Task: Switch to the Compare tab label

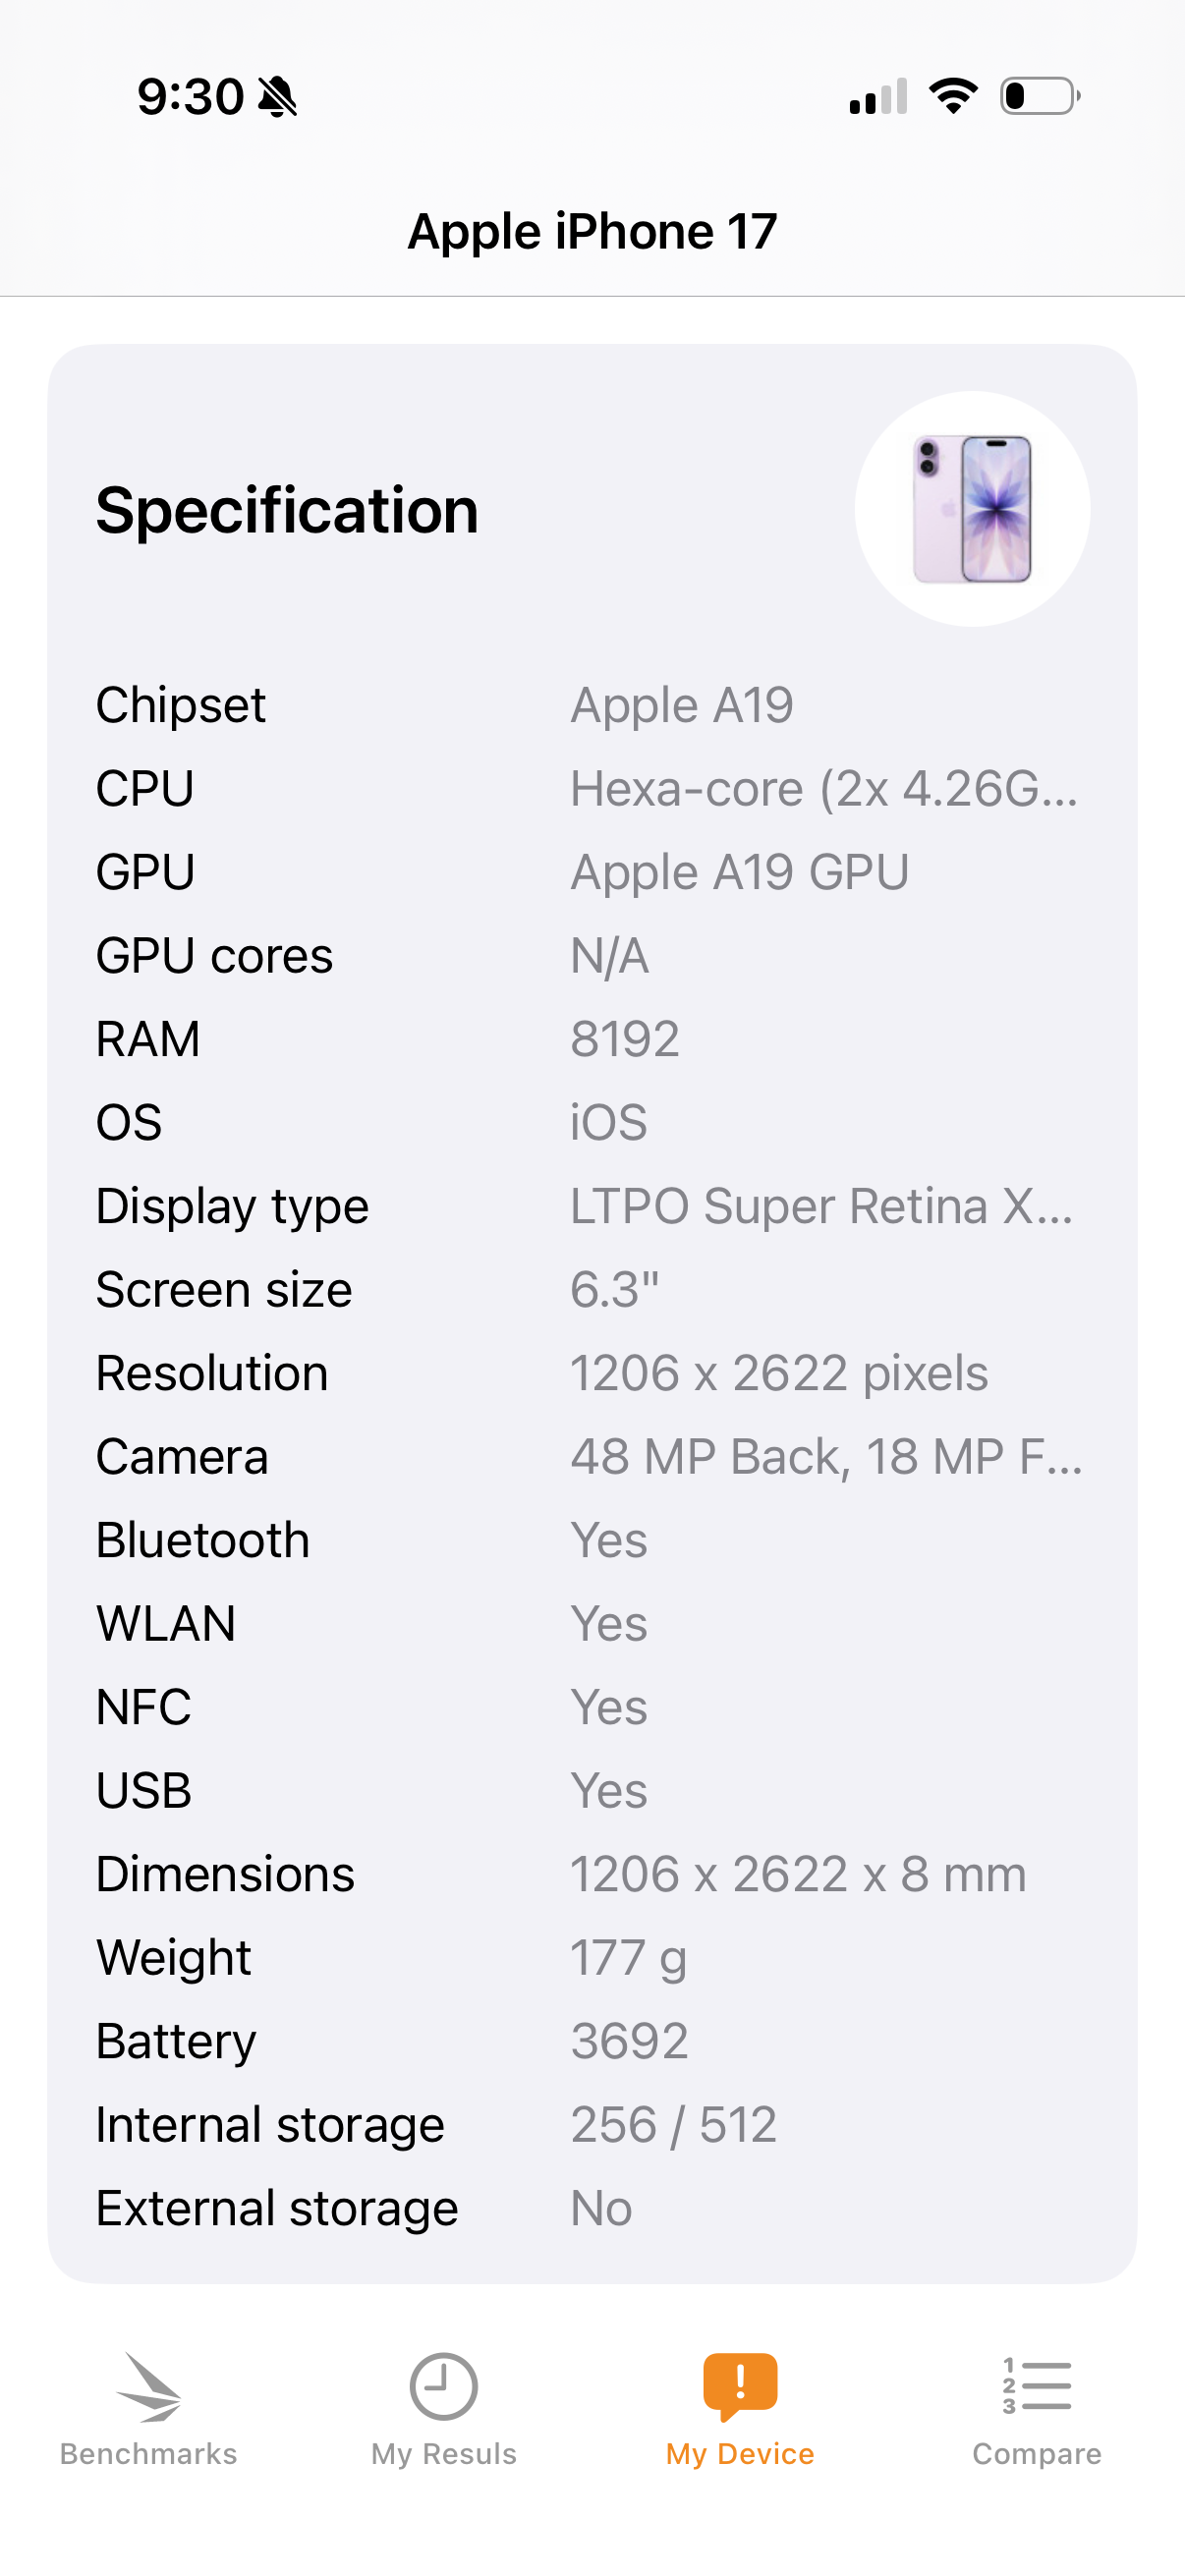Action: 1037,2454
